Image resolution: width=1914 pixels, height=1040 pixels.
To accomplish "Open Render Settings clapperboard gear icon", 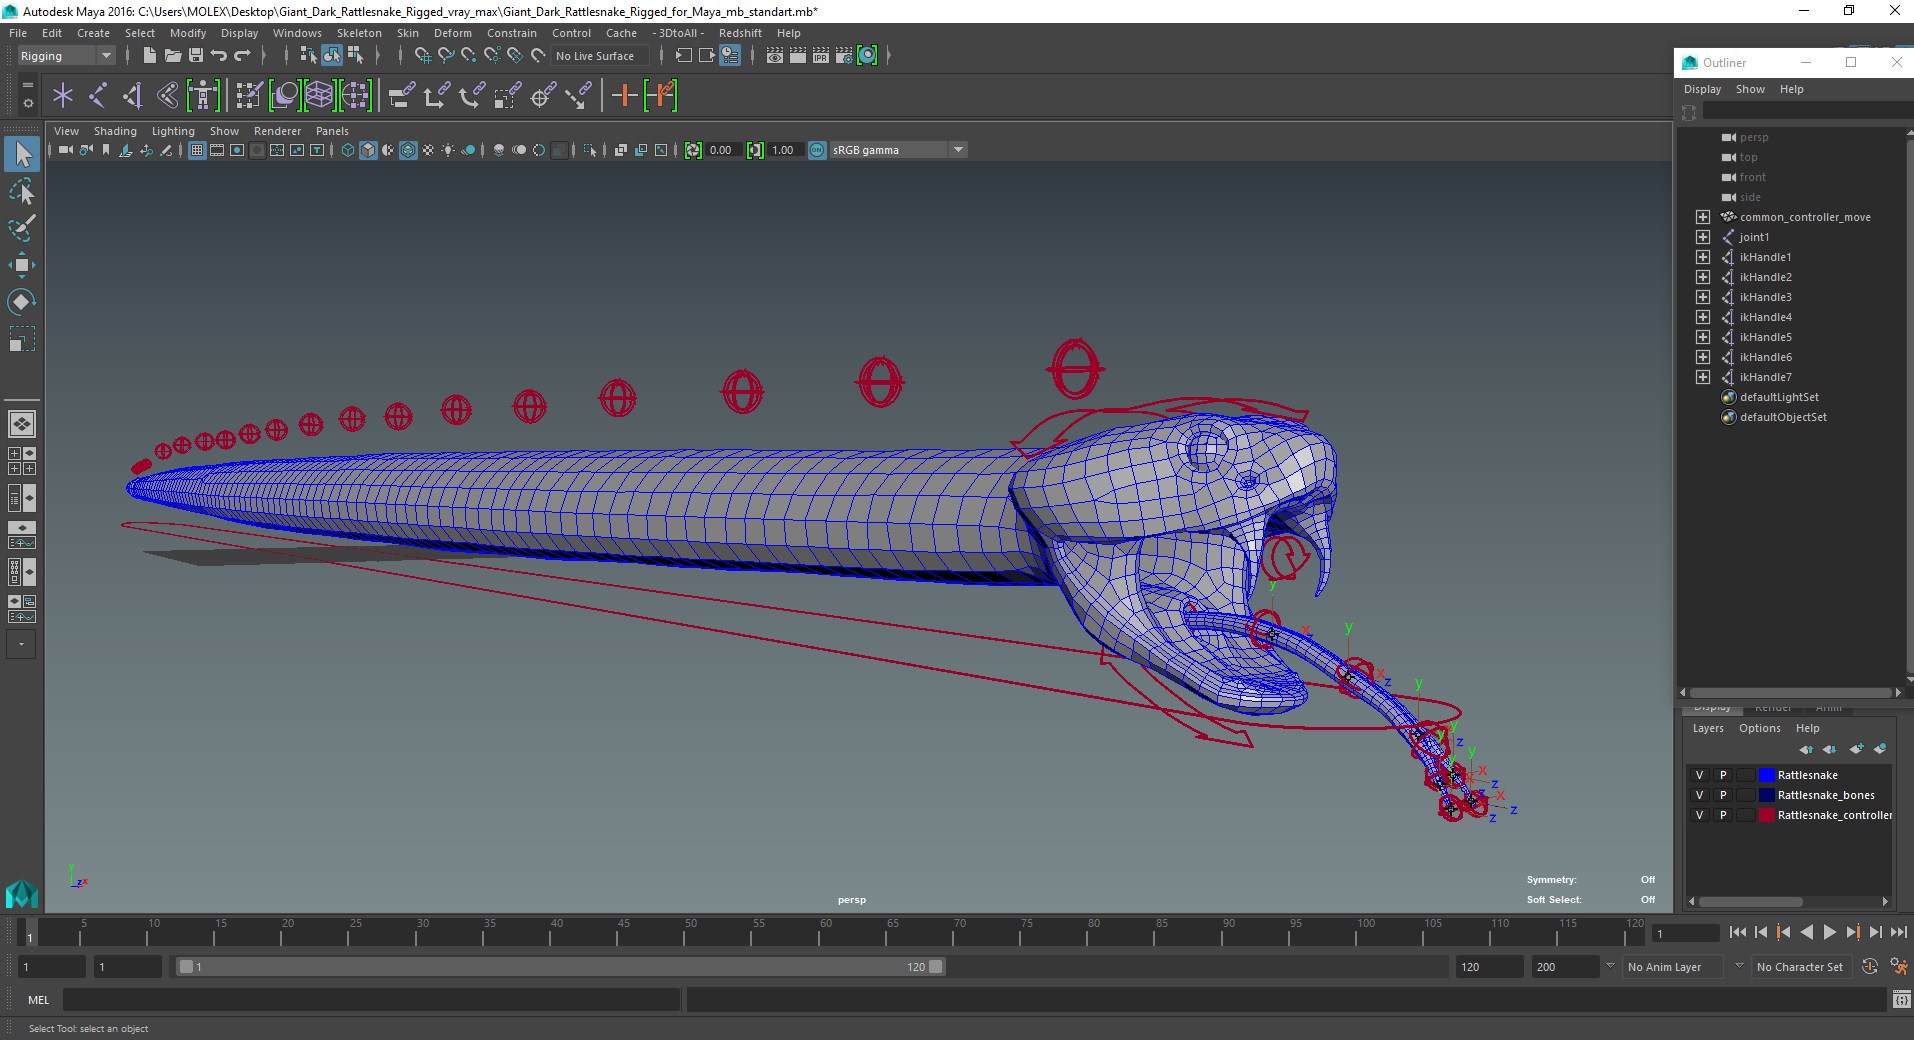I will 844,56.
